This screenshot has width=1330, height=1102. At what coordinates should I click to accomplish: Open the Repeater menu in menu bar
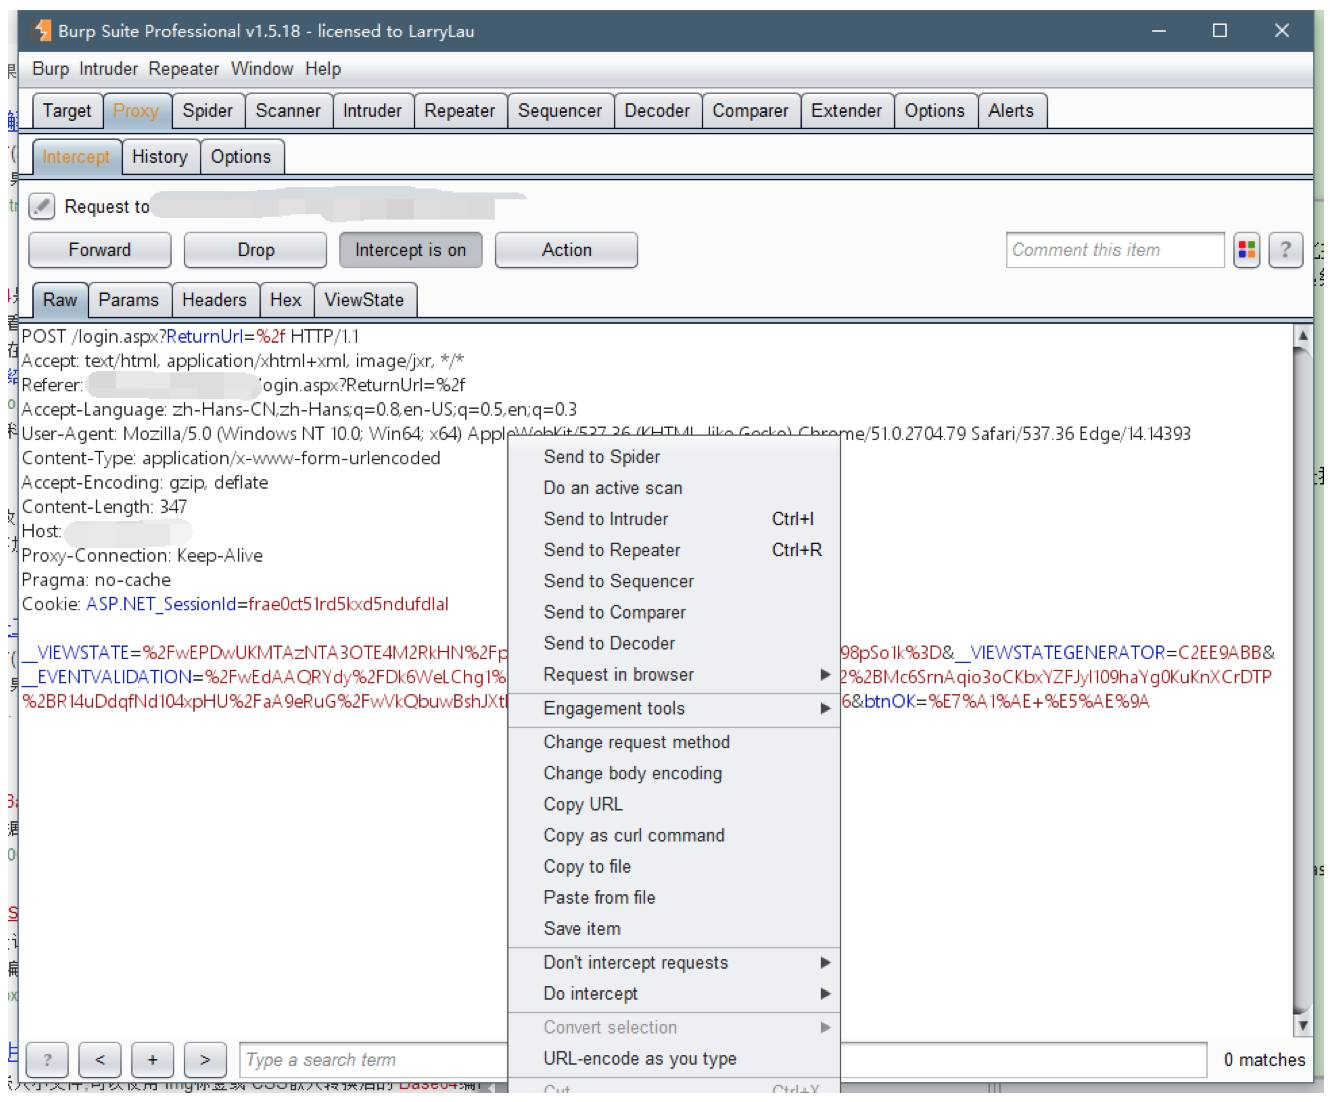[x=184, y=69]
